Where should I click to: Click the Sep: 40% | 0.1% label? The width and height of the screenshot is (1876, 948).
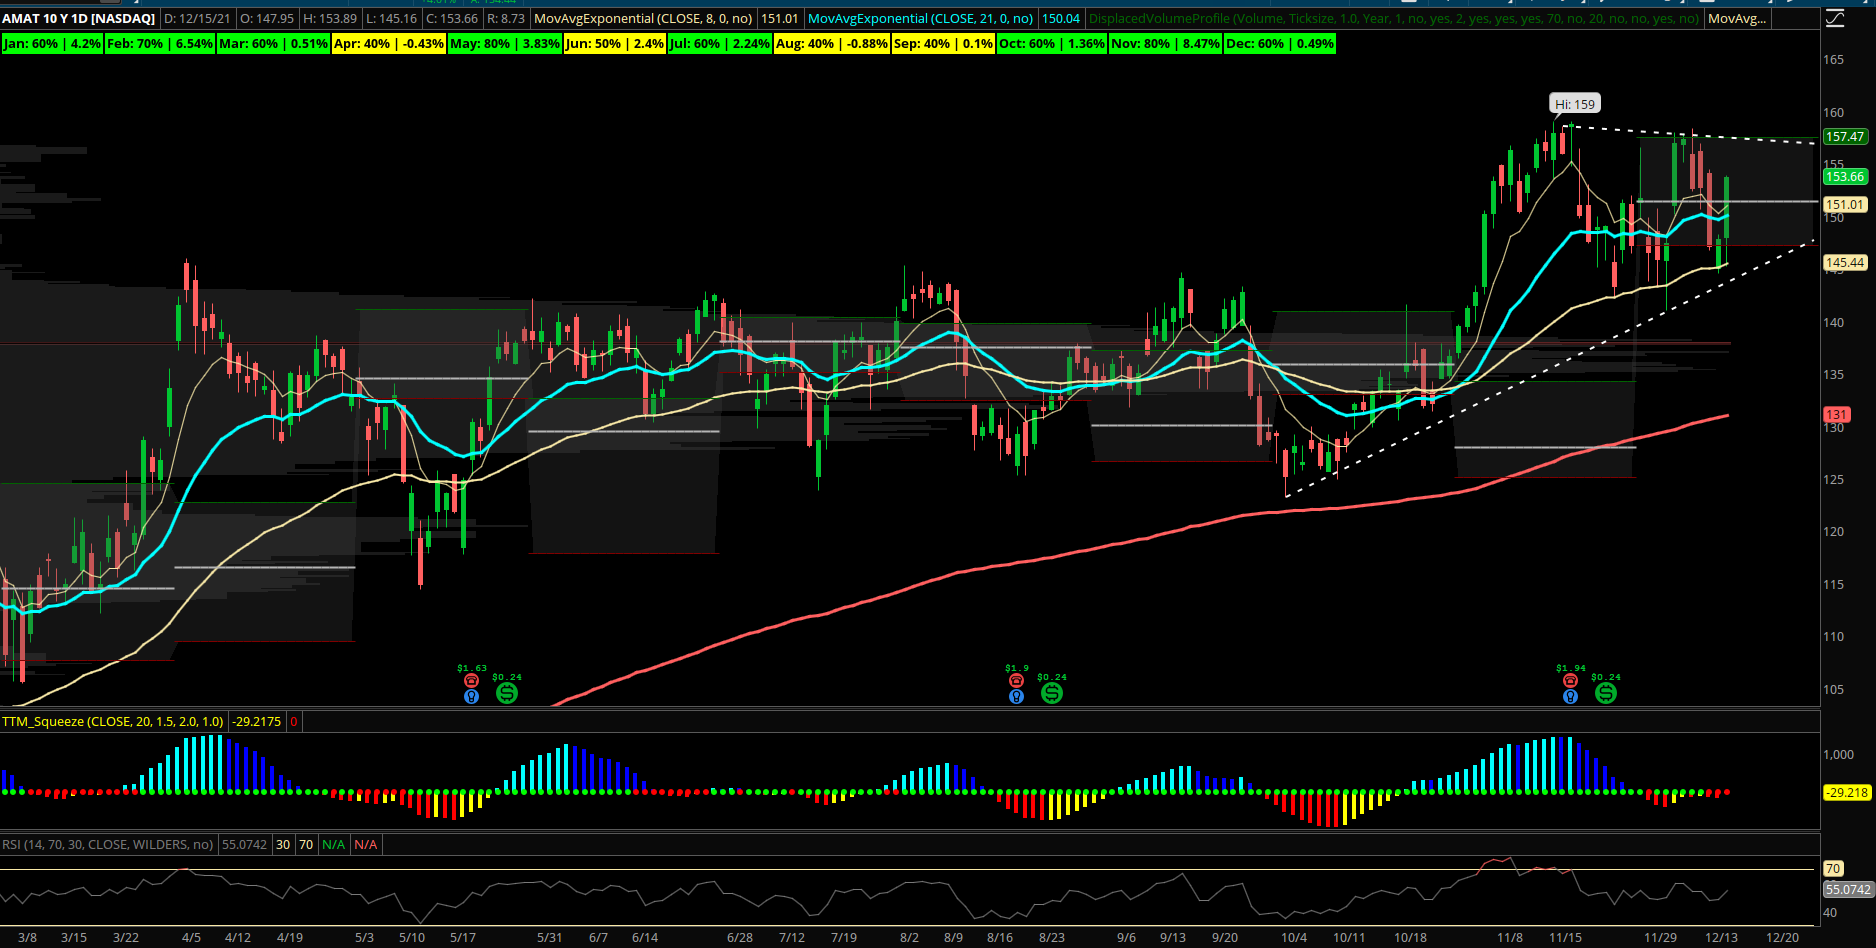point(943,44)
